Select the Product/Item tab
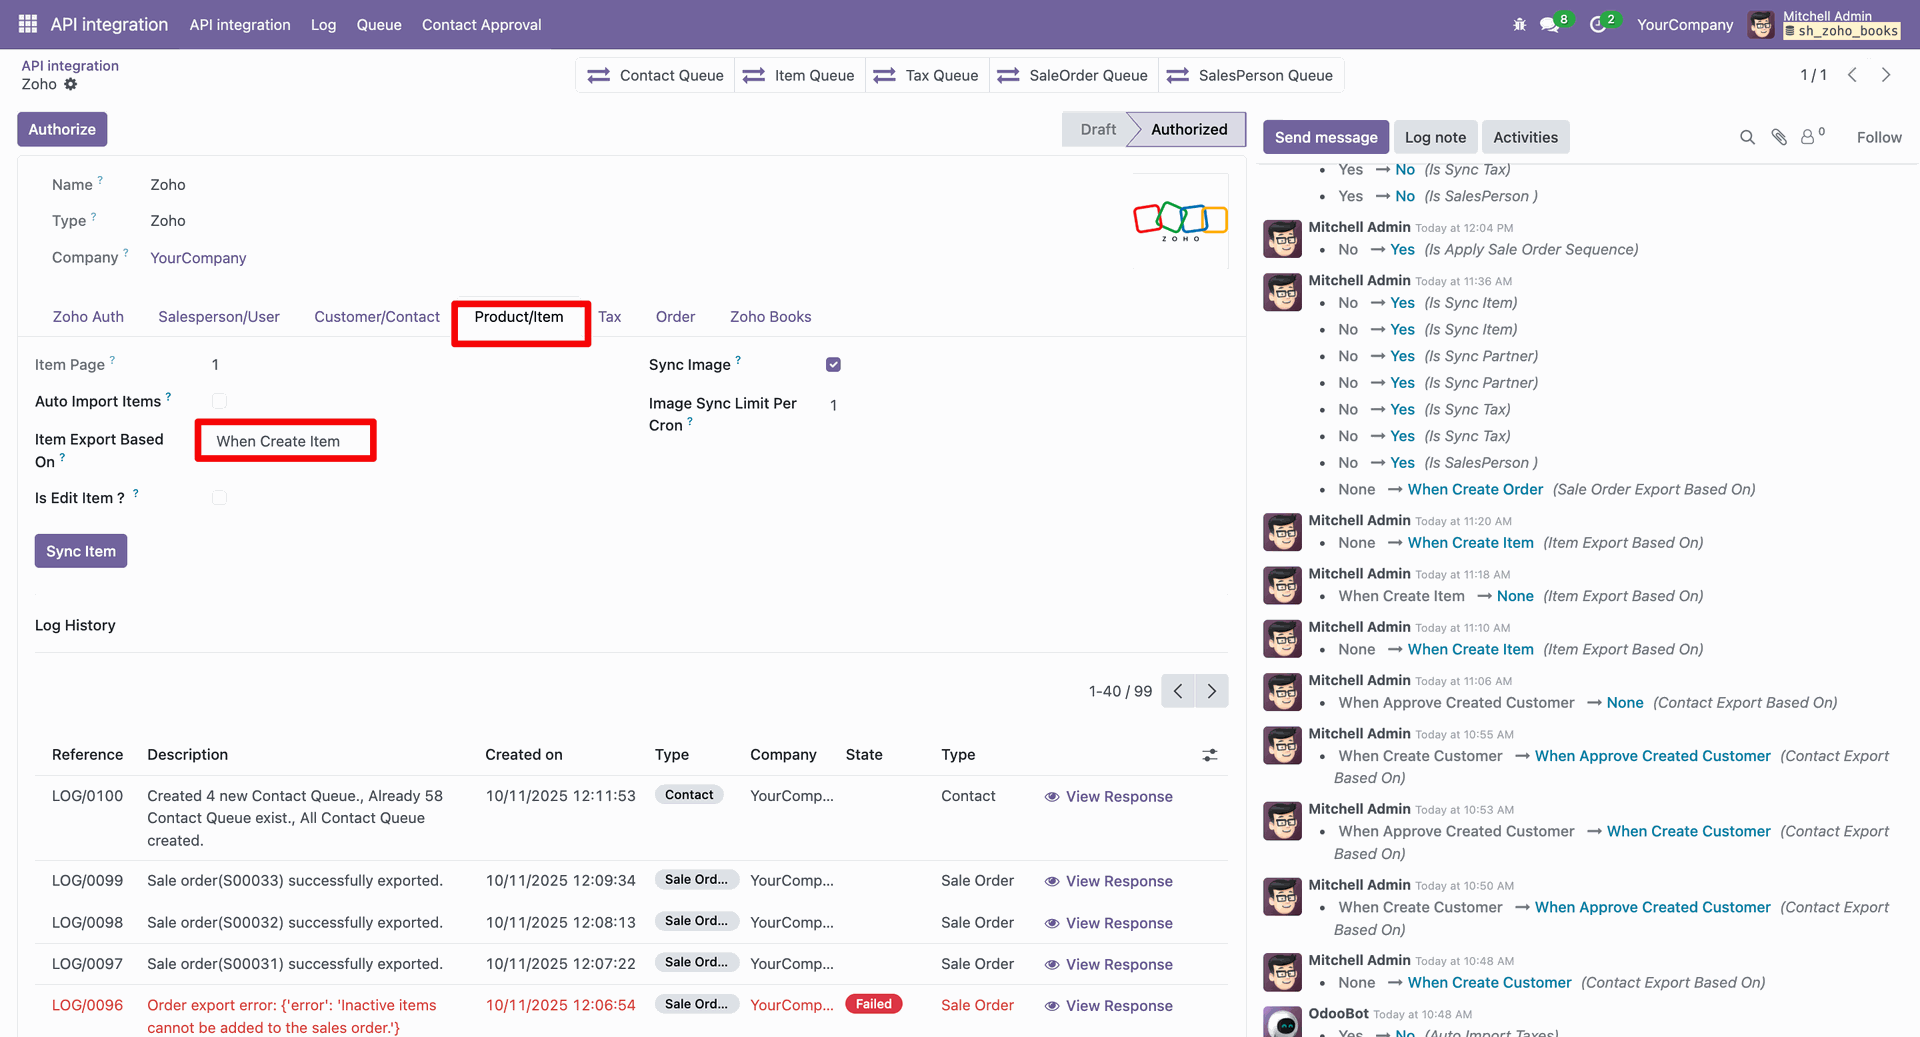The image size is (1920, 1037). pos(519,317)
